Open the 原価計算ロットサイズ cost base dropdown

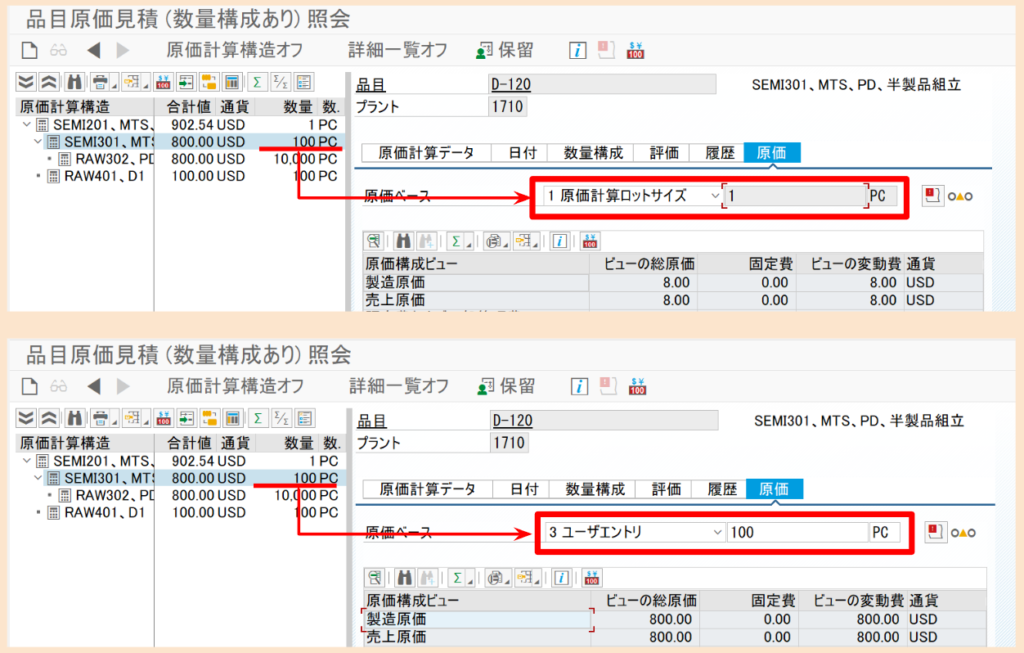pyautogui.click(x=715, y=195)
